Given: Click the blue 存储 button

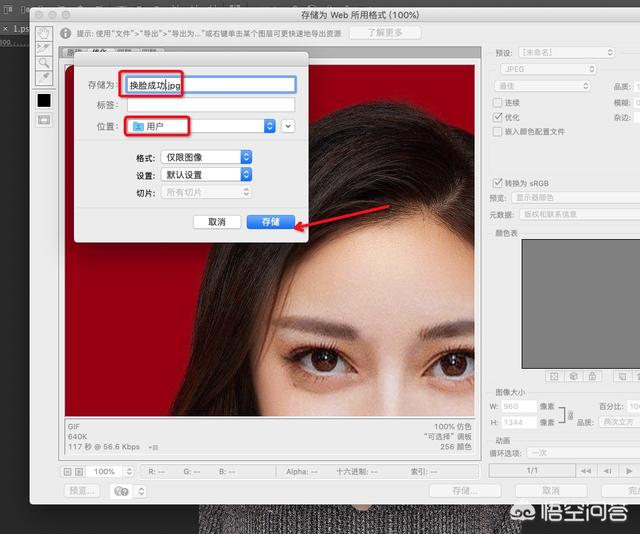Looking at the screenshot, I should point(271,222).
